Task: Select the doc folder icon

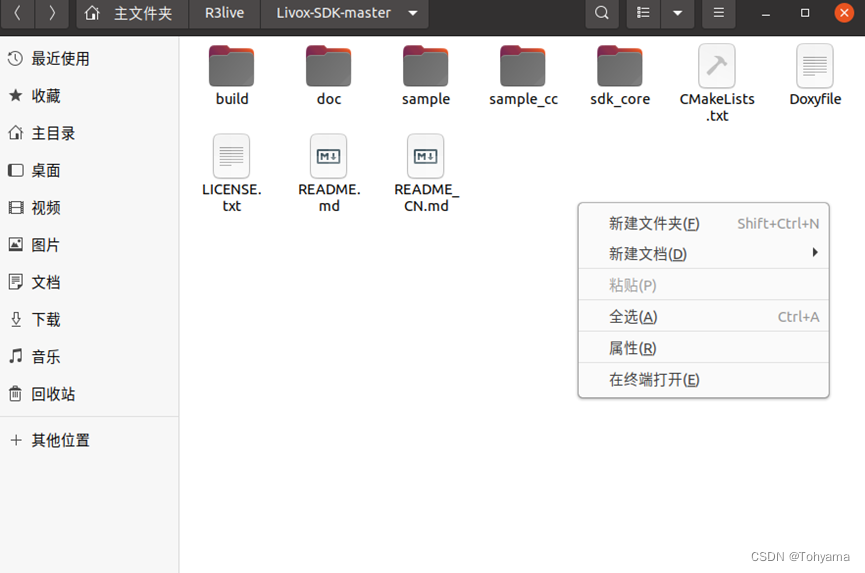Action: pos(329,66)
